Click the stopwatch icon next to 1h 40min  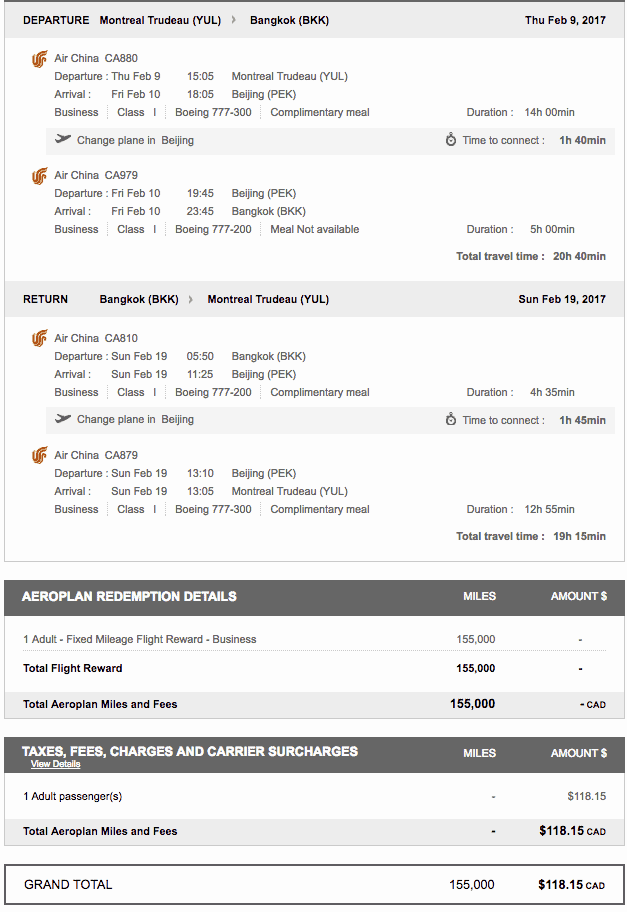(451, 140)
